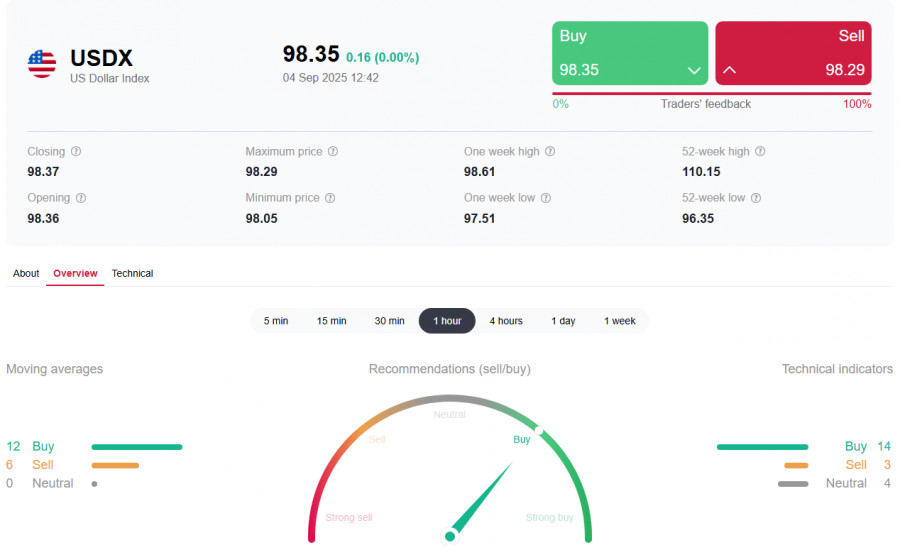Open the Opening help question mark icon
The height and width of the screenshot is (550, 900).
(81, 198)
